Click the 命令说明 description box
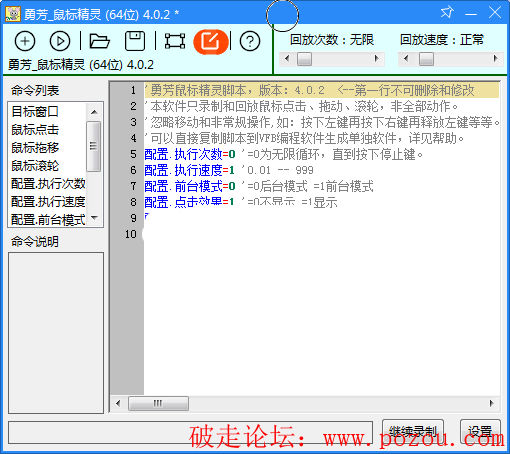Viewport: 510px width, 454px height. click(x=56, y=333)
